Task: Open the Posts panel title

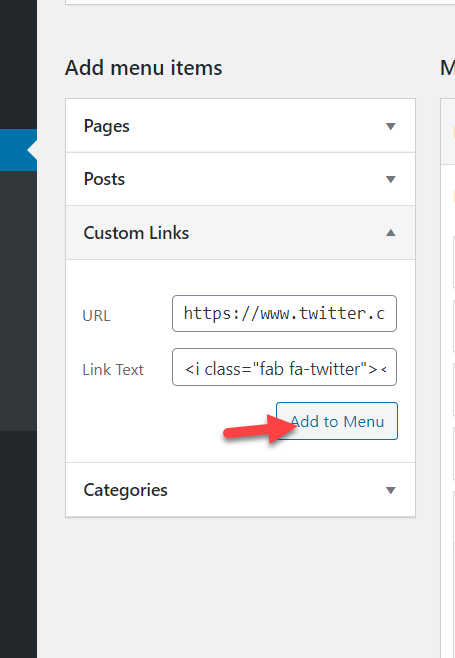Action: click(x=104, y=179)
